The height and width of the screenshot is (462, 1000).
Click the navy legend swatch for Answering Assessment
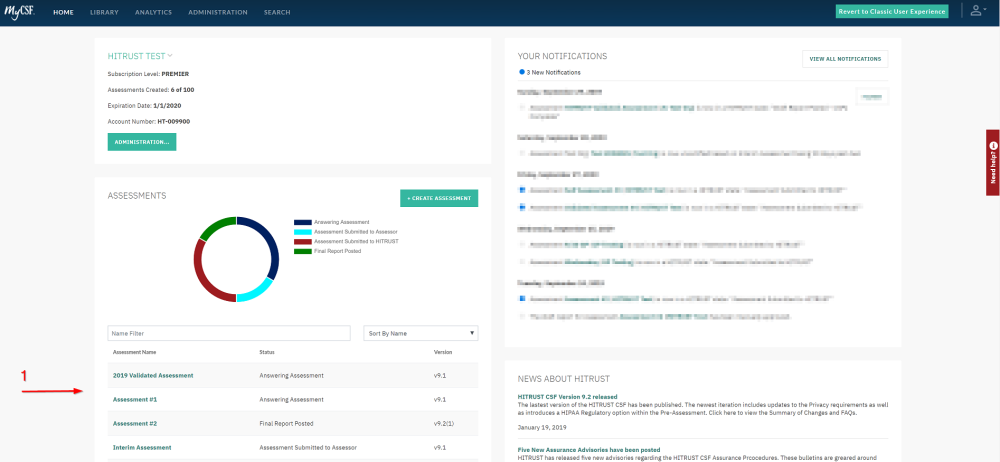[x=302, y=222]
